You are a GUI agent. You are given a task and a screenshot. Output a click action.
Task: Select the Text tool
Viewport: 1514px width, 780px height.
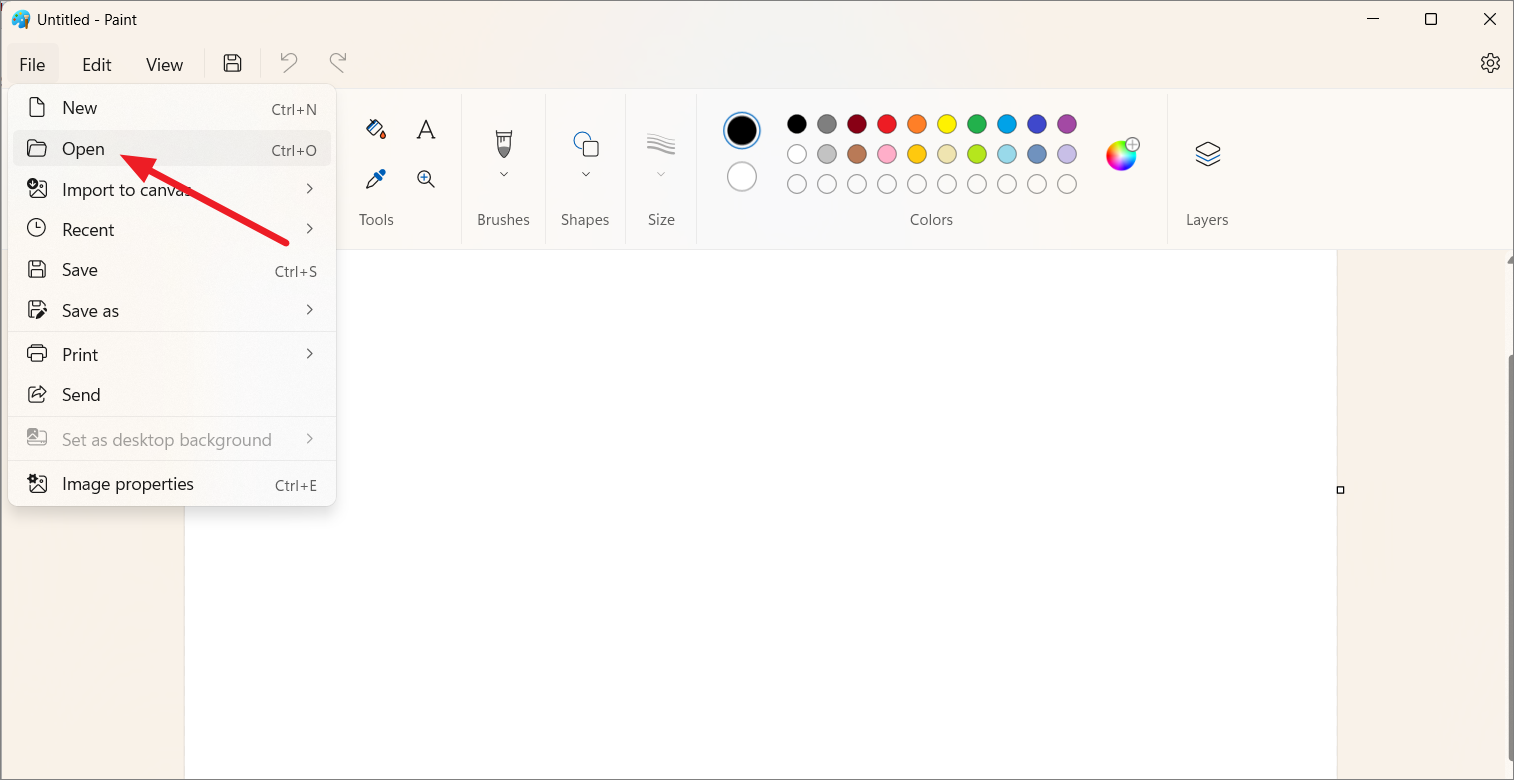[x=426, y=129]
